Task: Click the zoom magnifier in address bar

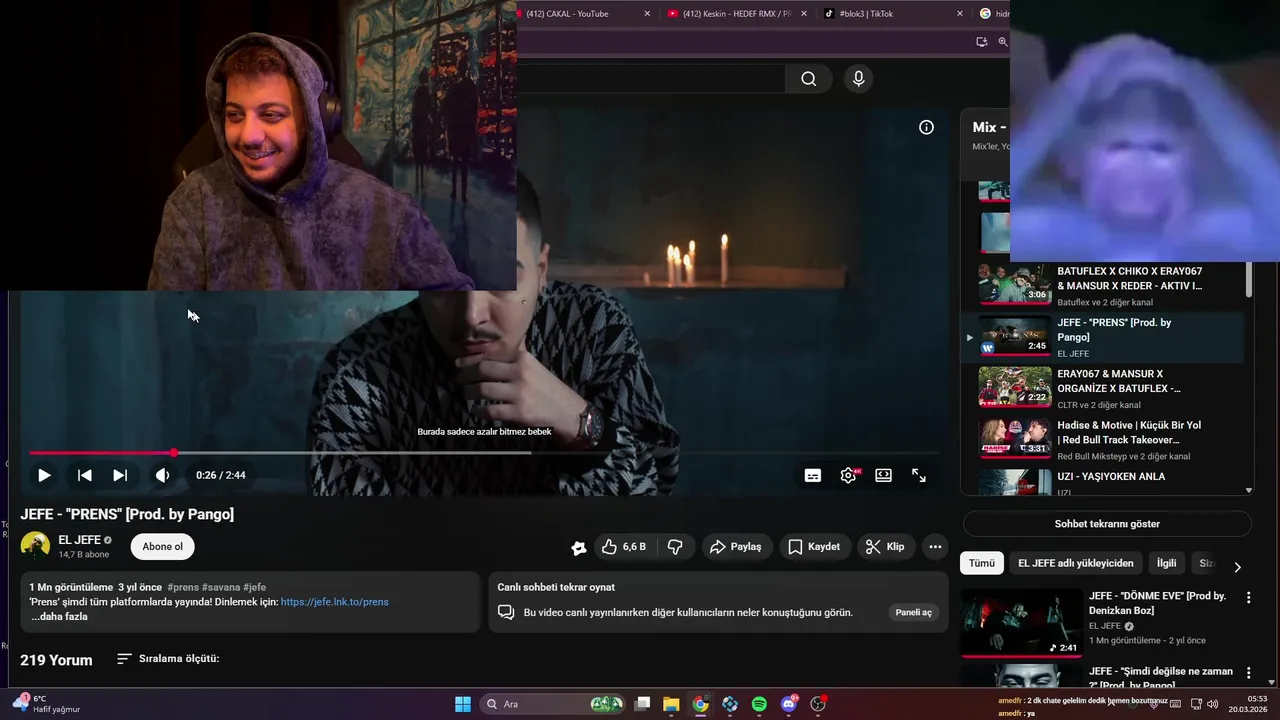Action: pyautogui.click(x=1003, y=42)
